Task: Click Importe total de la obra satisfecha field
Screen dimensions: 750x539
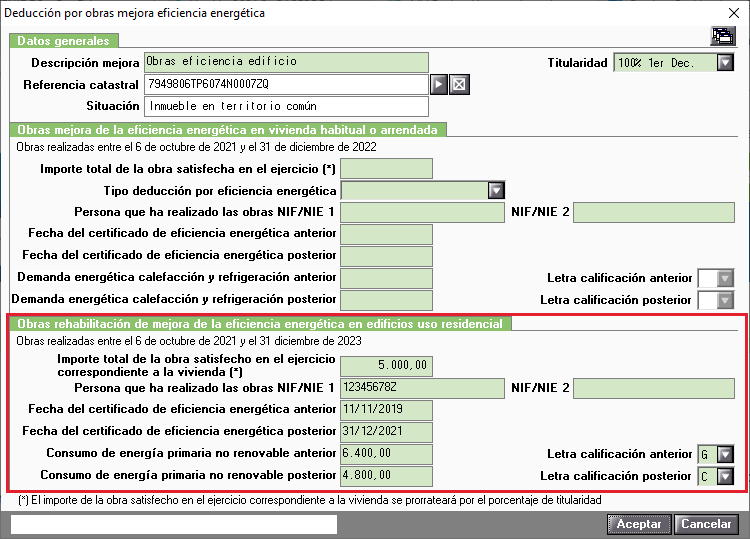Action: click(386, 168)
